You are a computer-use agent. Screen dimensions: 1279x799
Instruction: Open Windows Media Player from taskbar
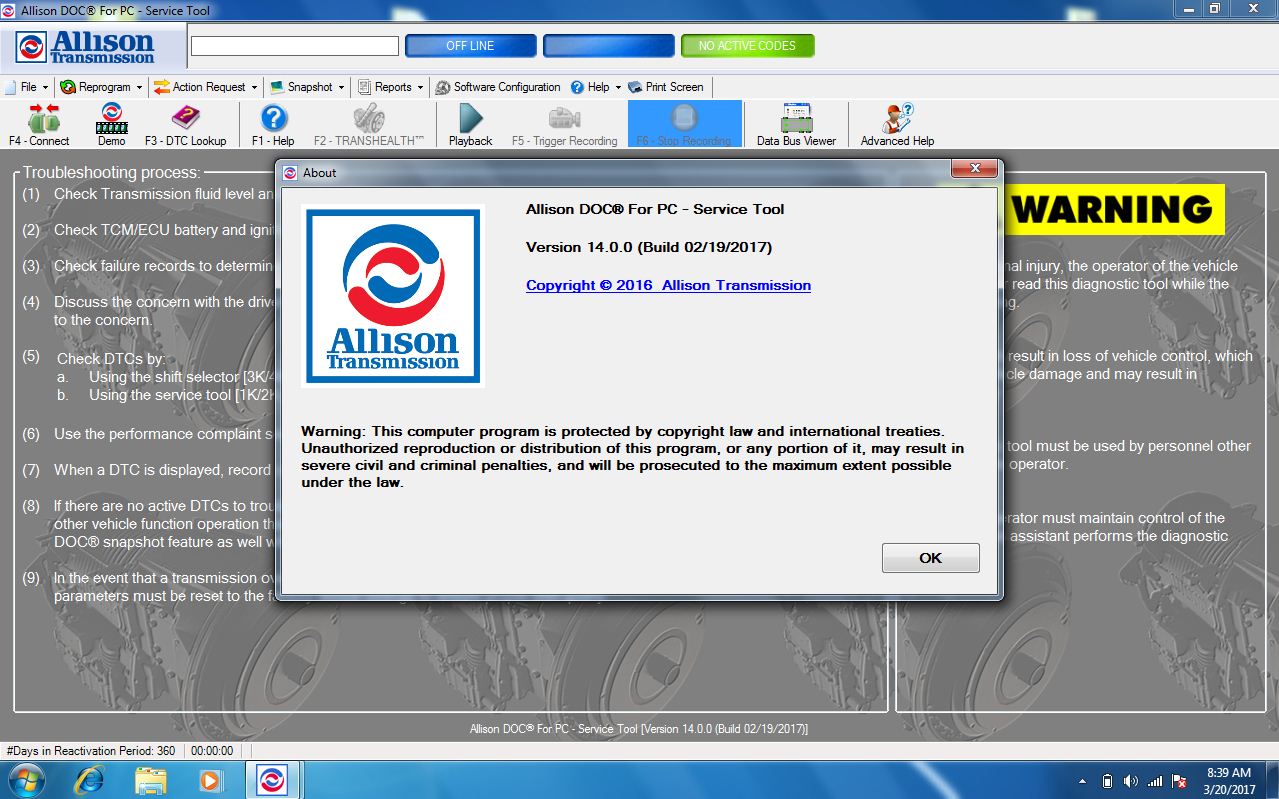tap(210, 780)
